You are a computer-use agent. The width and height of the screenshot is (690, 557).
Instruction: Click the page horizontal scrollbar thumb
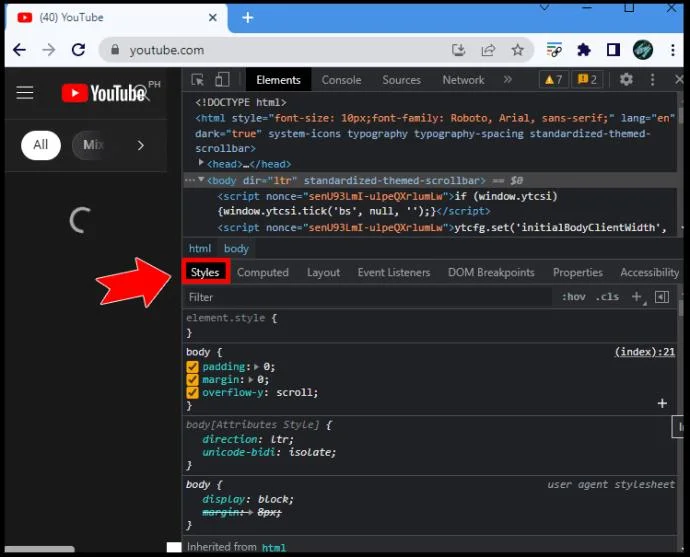pyautogui.click(x=39, y=549)
